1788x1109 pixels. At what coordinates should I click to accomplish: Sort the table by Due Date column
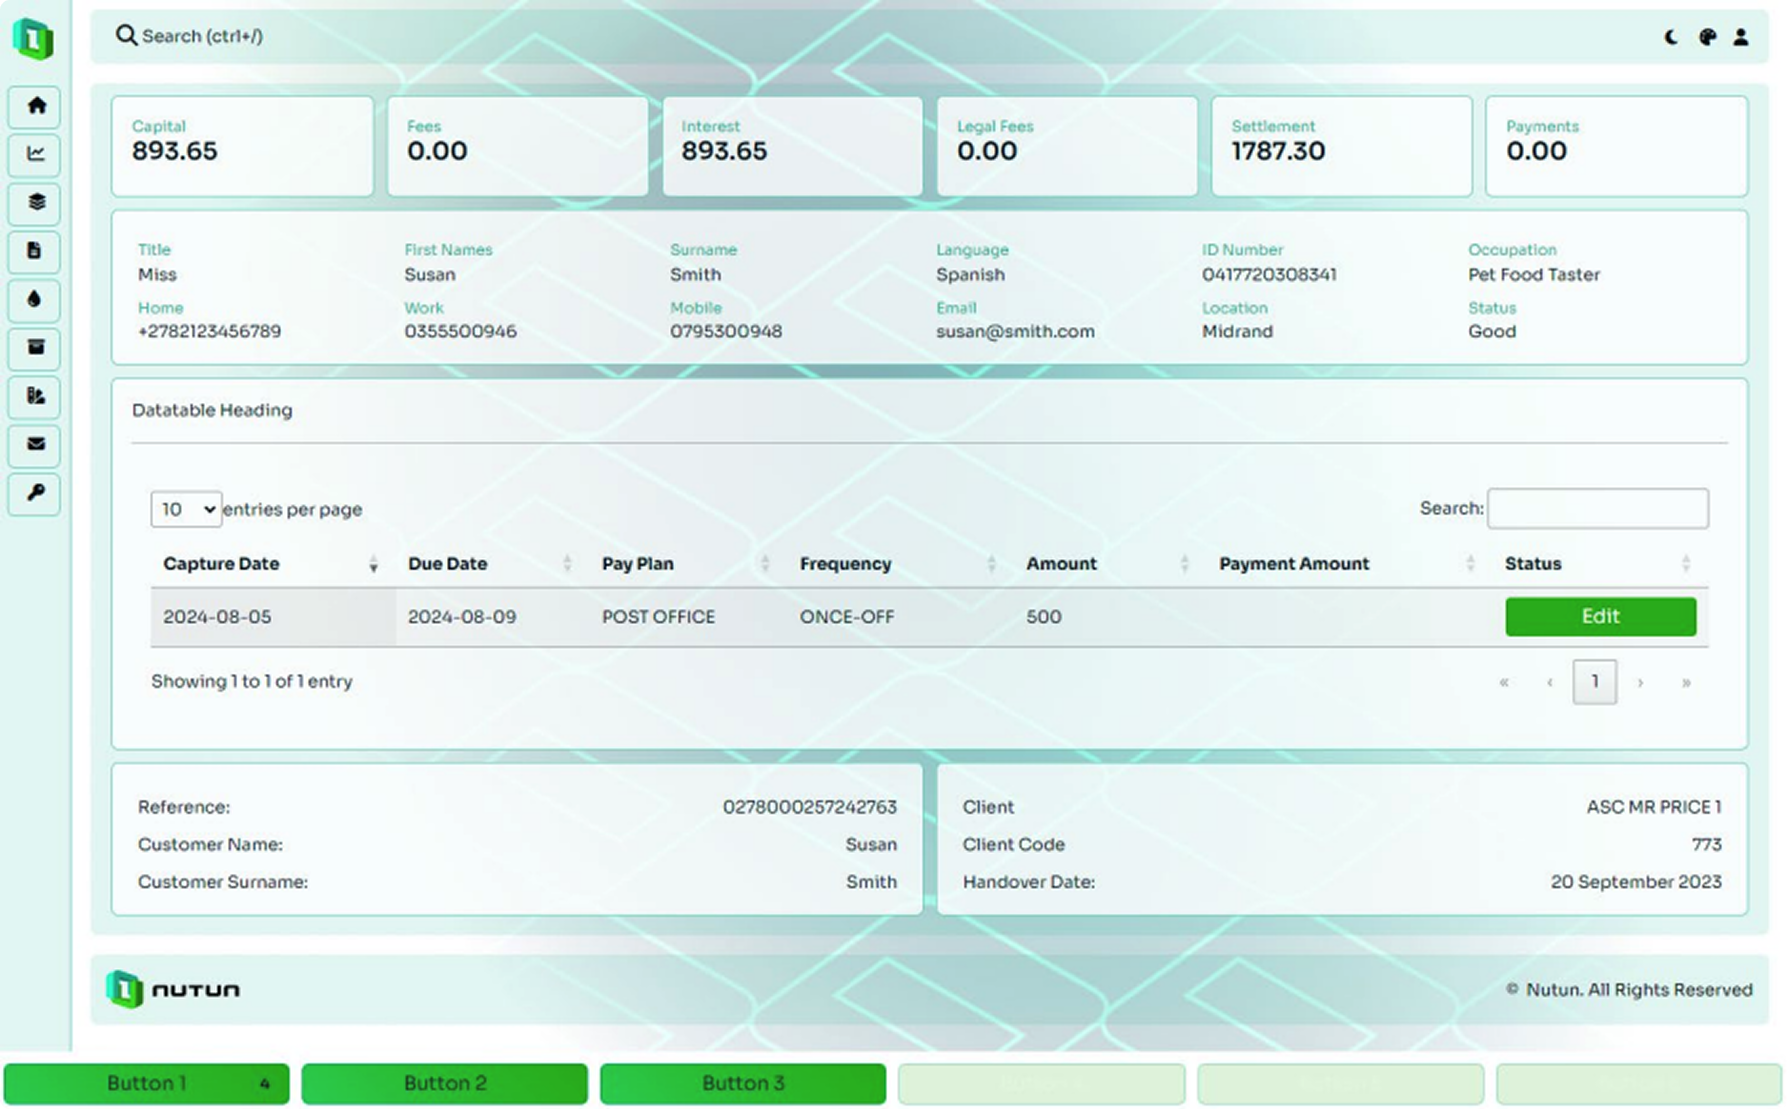[447, 564]
